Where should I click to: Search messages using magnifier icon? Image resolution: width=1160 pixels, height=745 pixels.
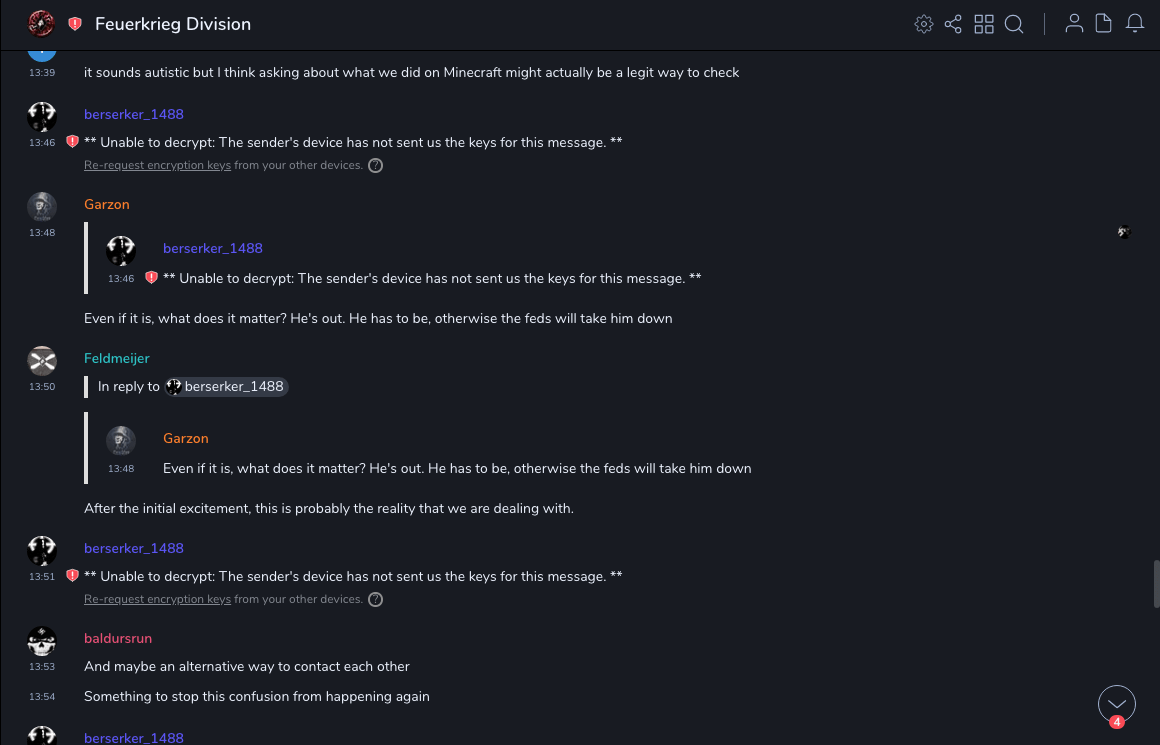point(1014,24)
